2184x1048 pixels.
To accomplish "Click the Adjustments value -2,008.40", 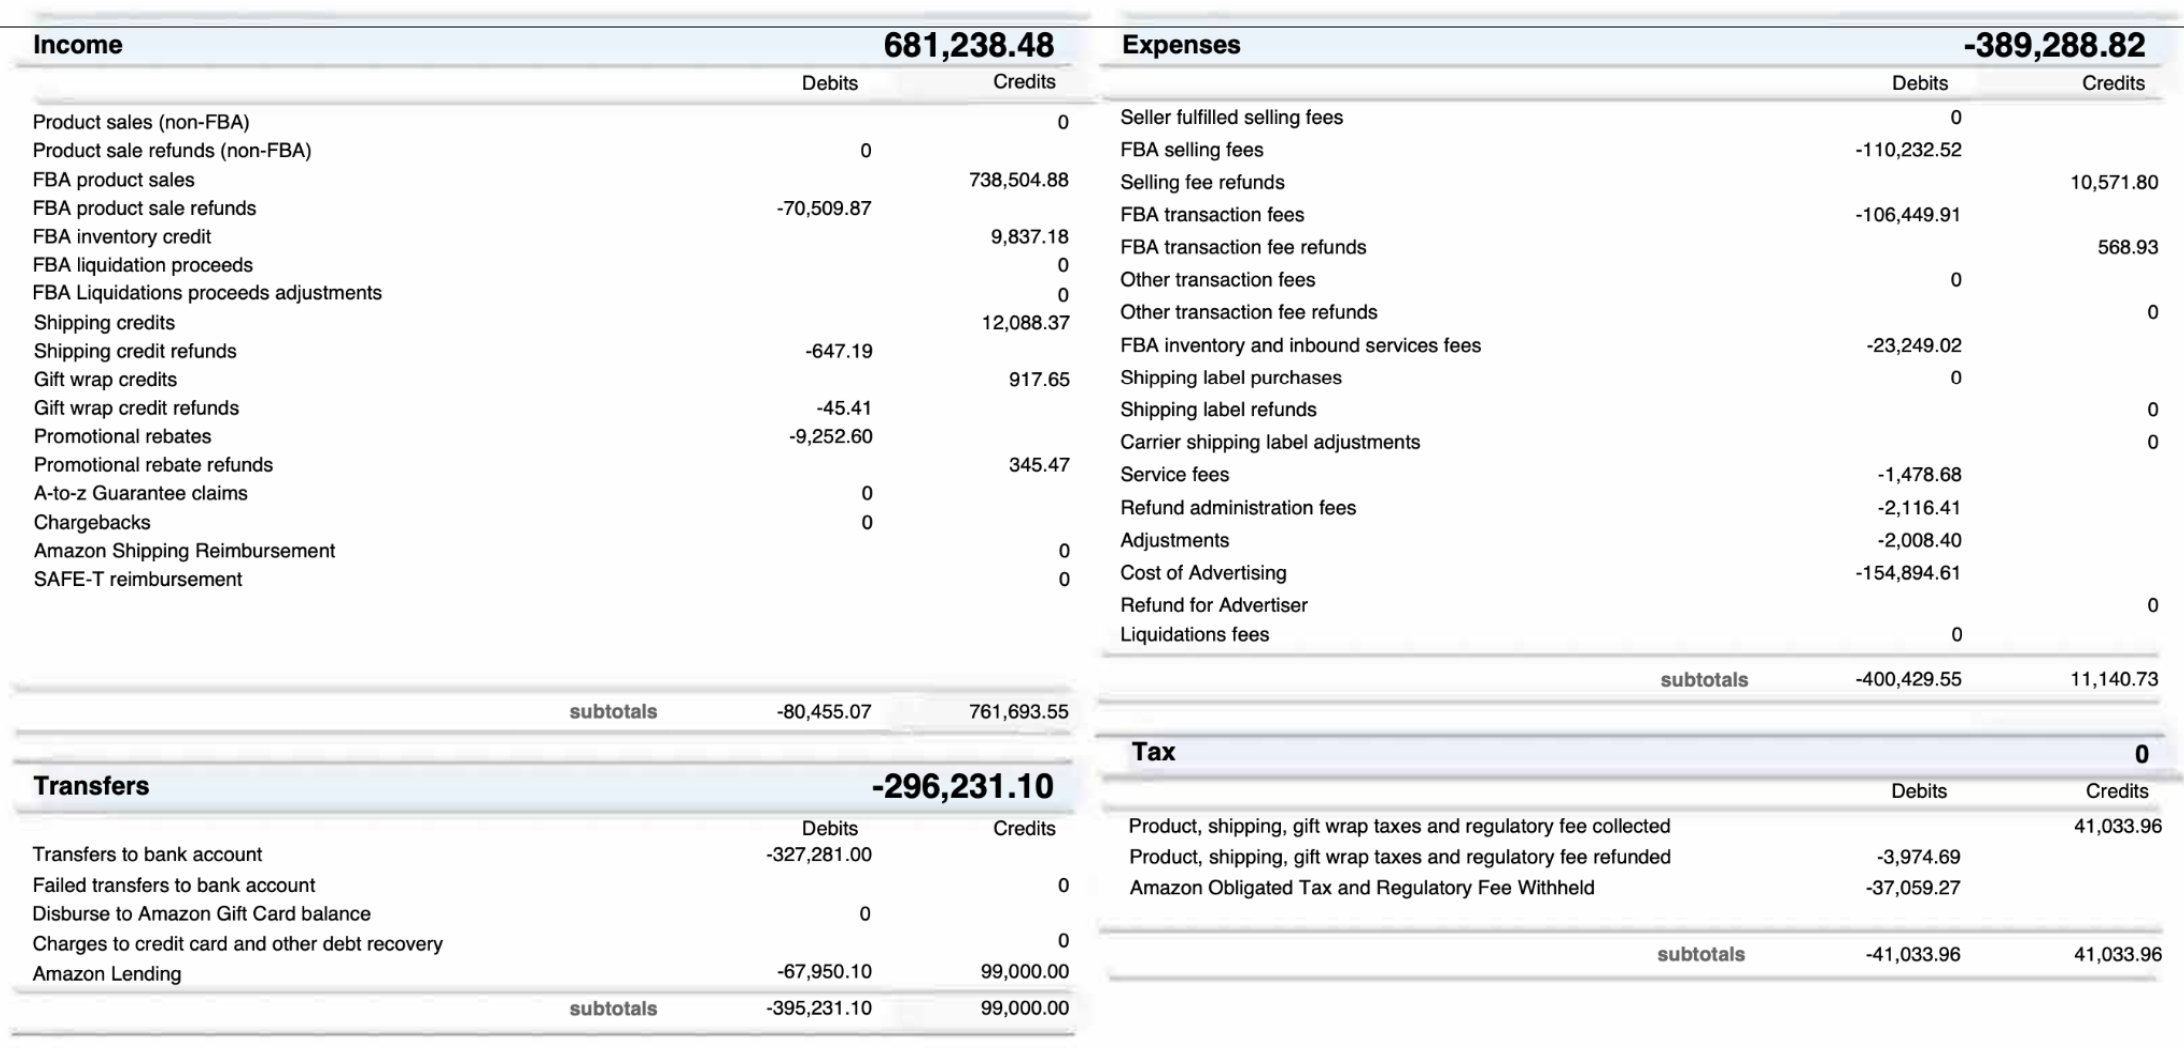I will pyautogui.click(x=1919, y=541).
